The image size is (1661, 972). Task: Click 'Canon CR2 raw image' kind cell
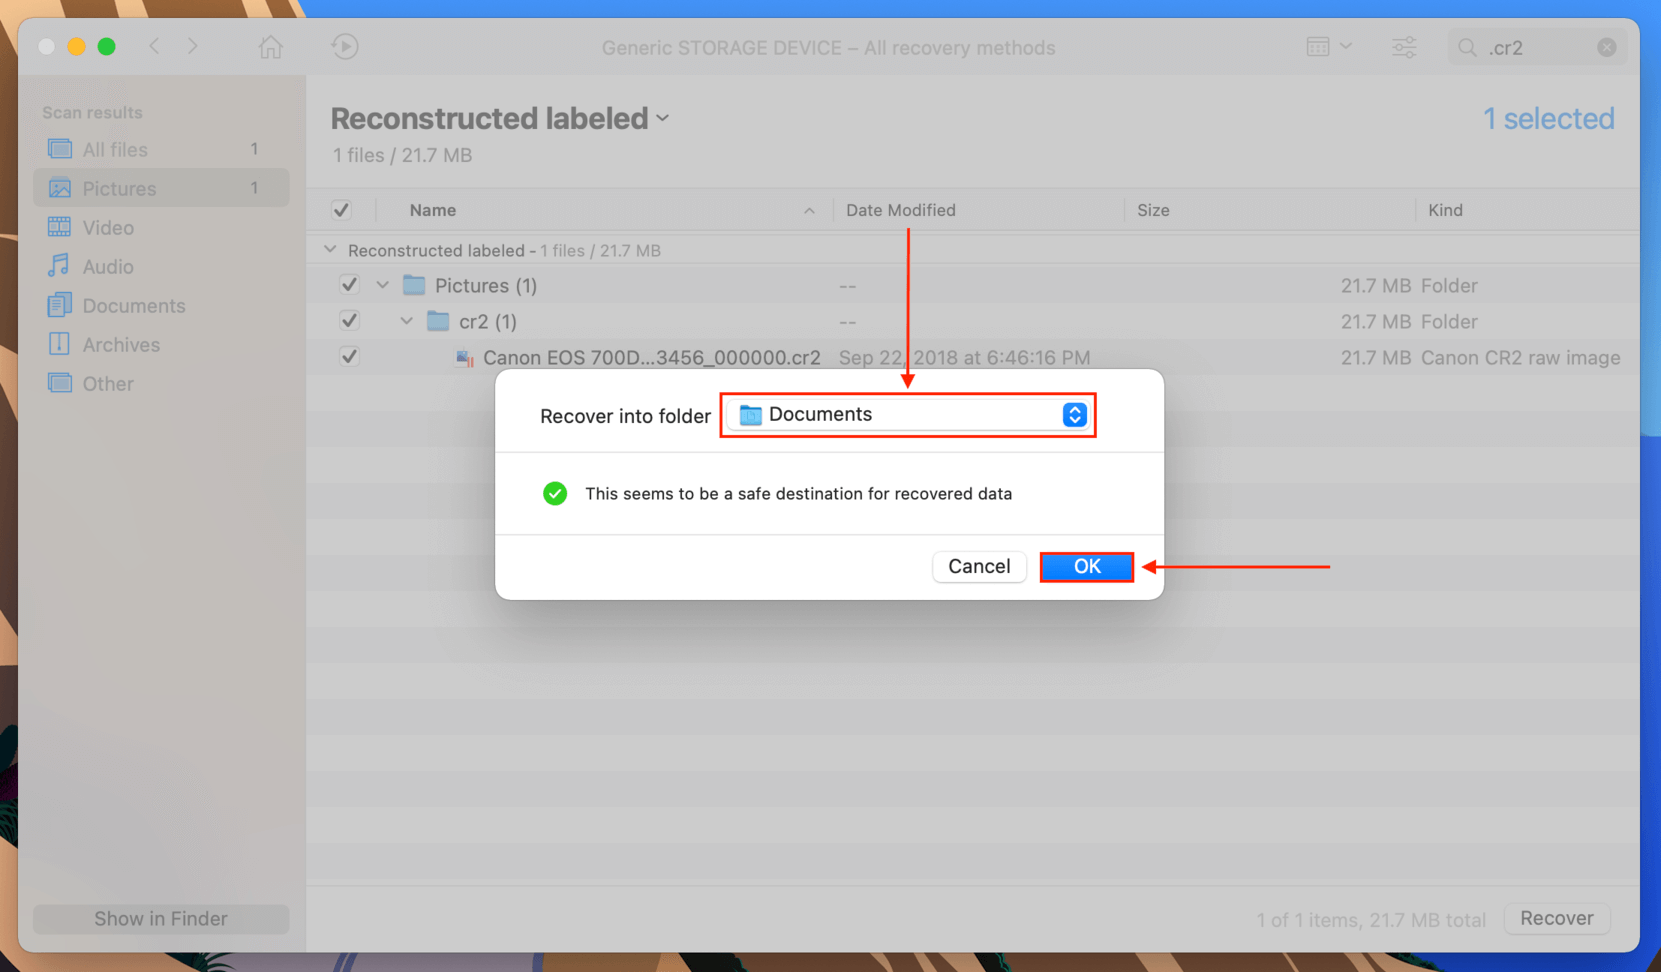click(1520, 357)
